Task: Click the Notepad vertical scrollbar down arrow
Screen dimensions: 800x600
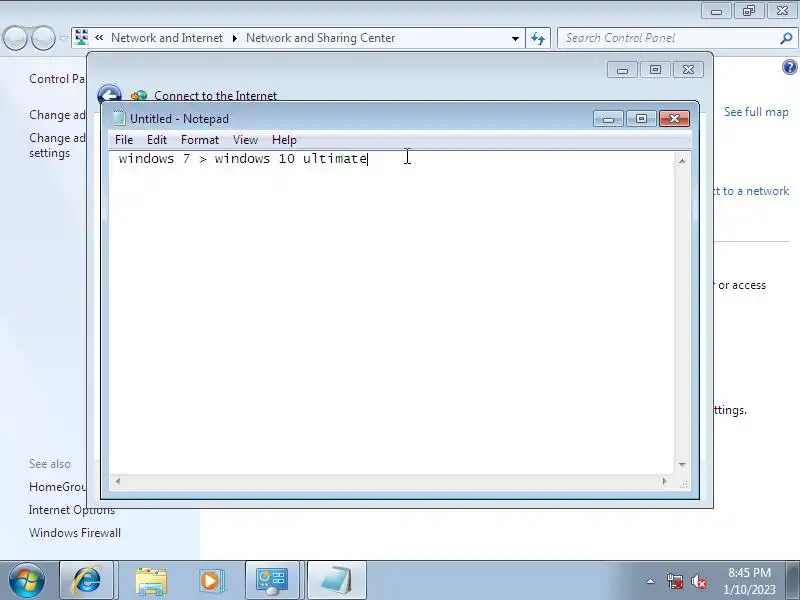Action: coord(682,464)
